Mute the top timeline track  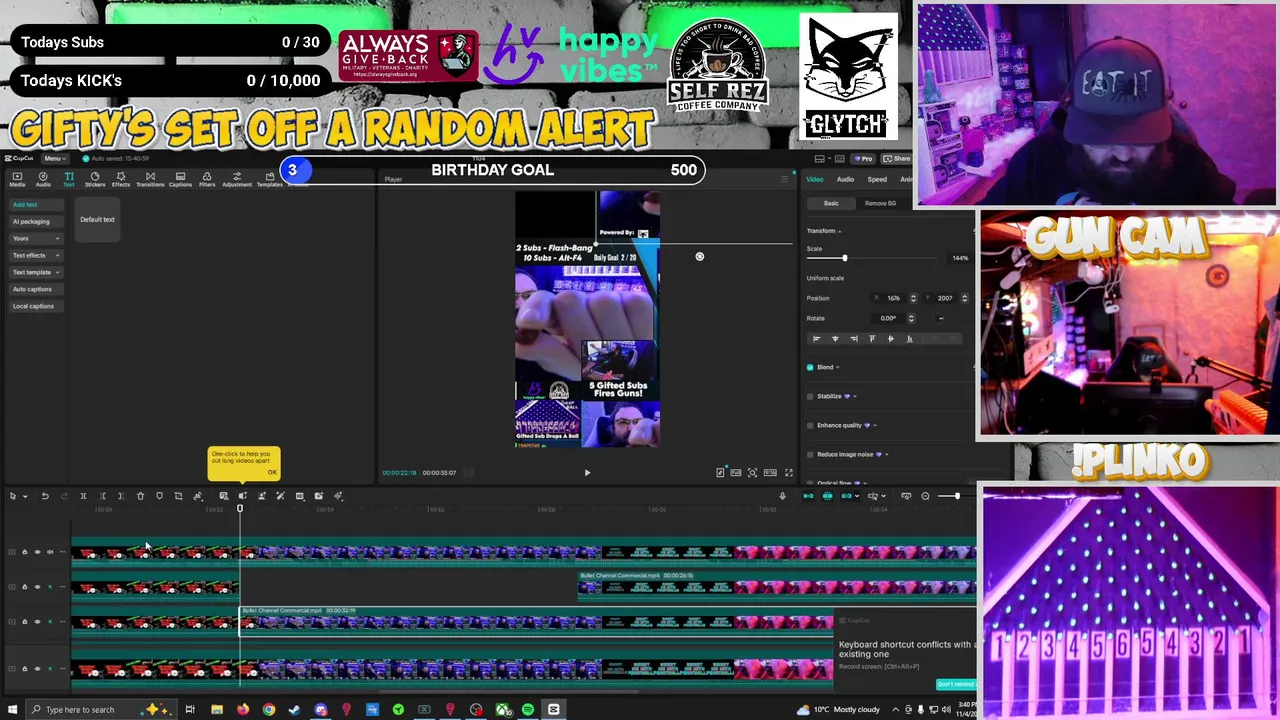[x=50, y=552]
